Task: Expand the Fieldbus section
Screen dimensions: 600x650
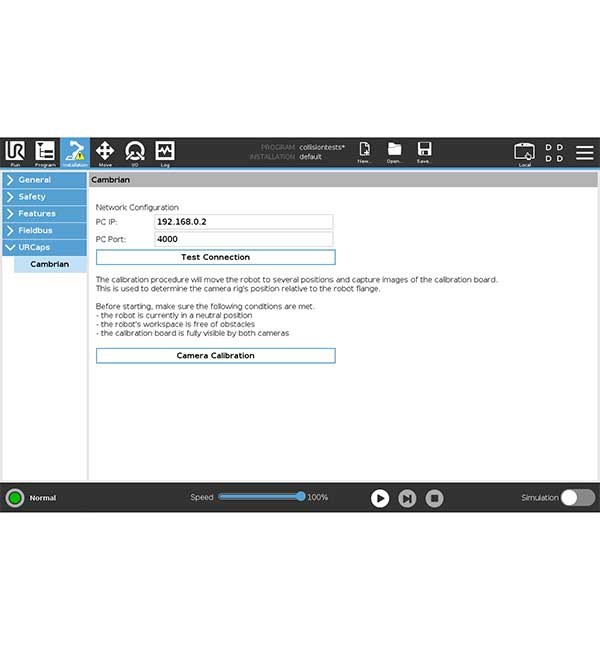Action: coord(44,230)
